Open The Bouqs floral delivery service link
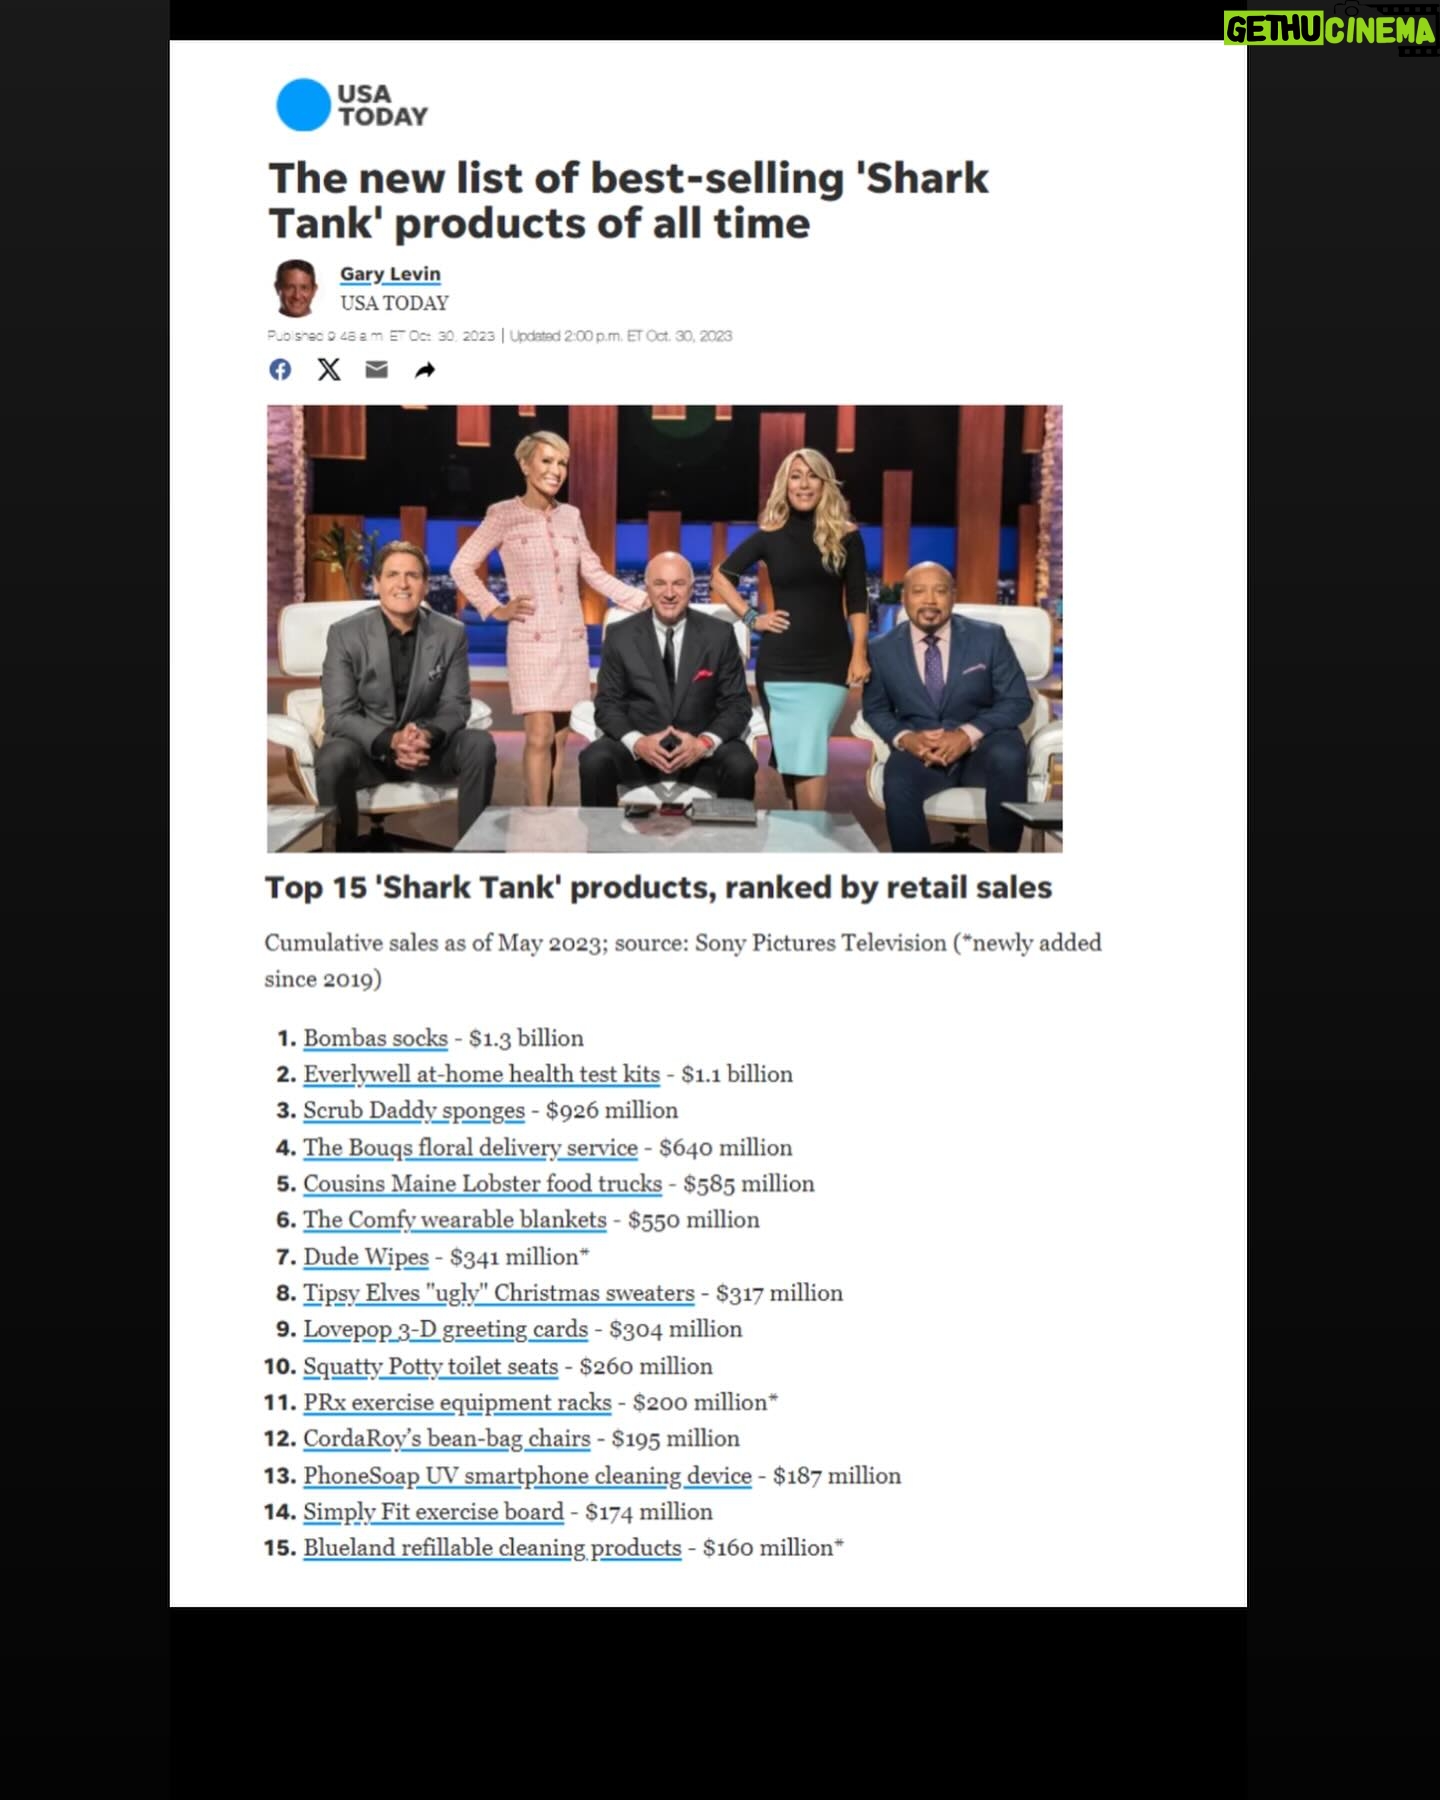The height and width of the screenshot is (1800, 1440). [470, 1148]
